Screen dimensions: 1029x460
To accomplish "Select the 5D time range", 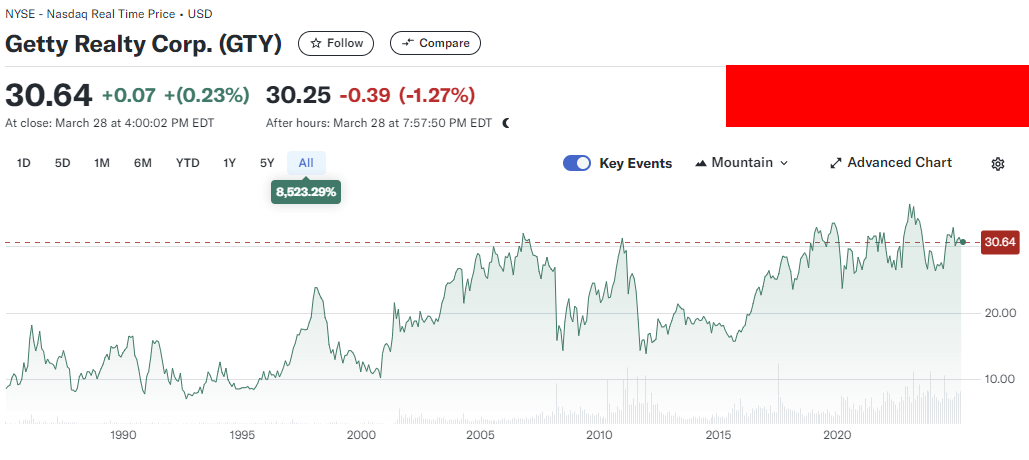I will 62,163.
